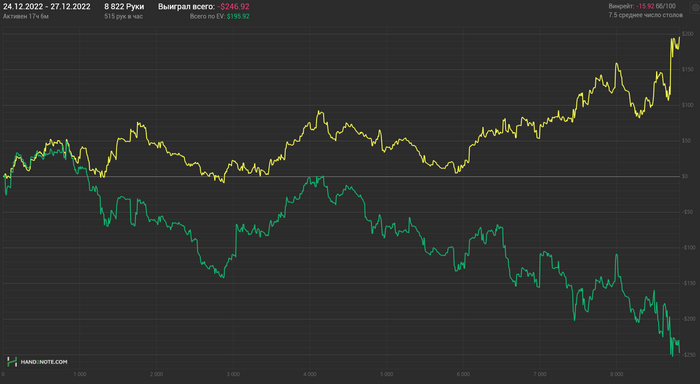Open graph settings gear icon
Viewport: 700px width, 384px height.
[x=696, y=8]
